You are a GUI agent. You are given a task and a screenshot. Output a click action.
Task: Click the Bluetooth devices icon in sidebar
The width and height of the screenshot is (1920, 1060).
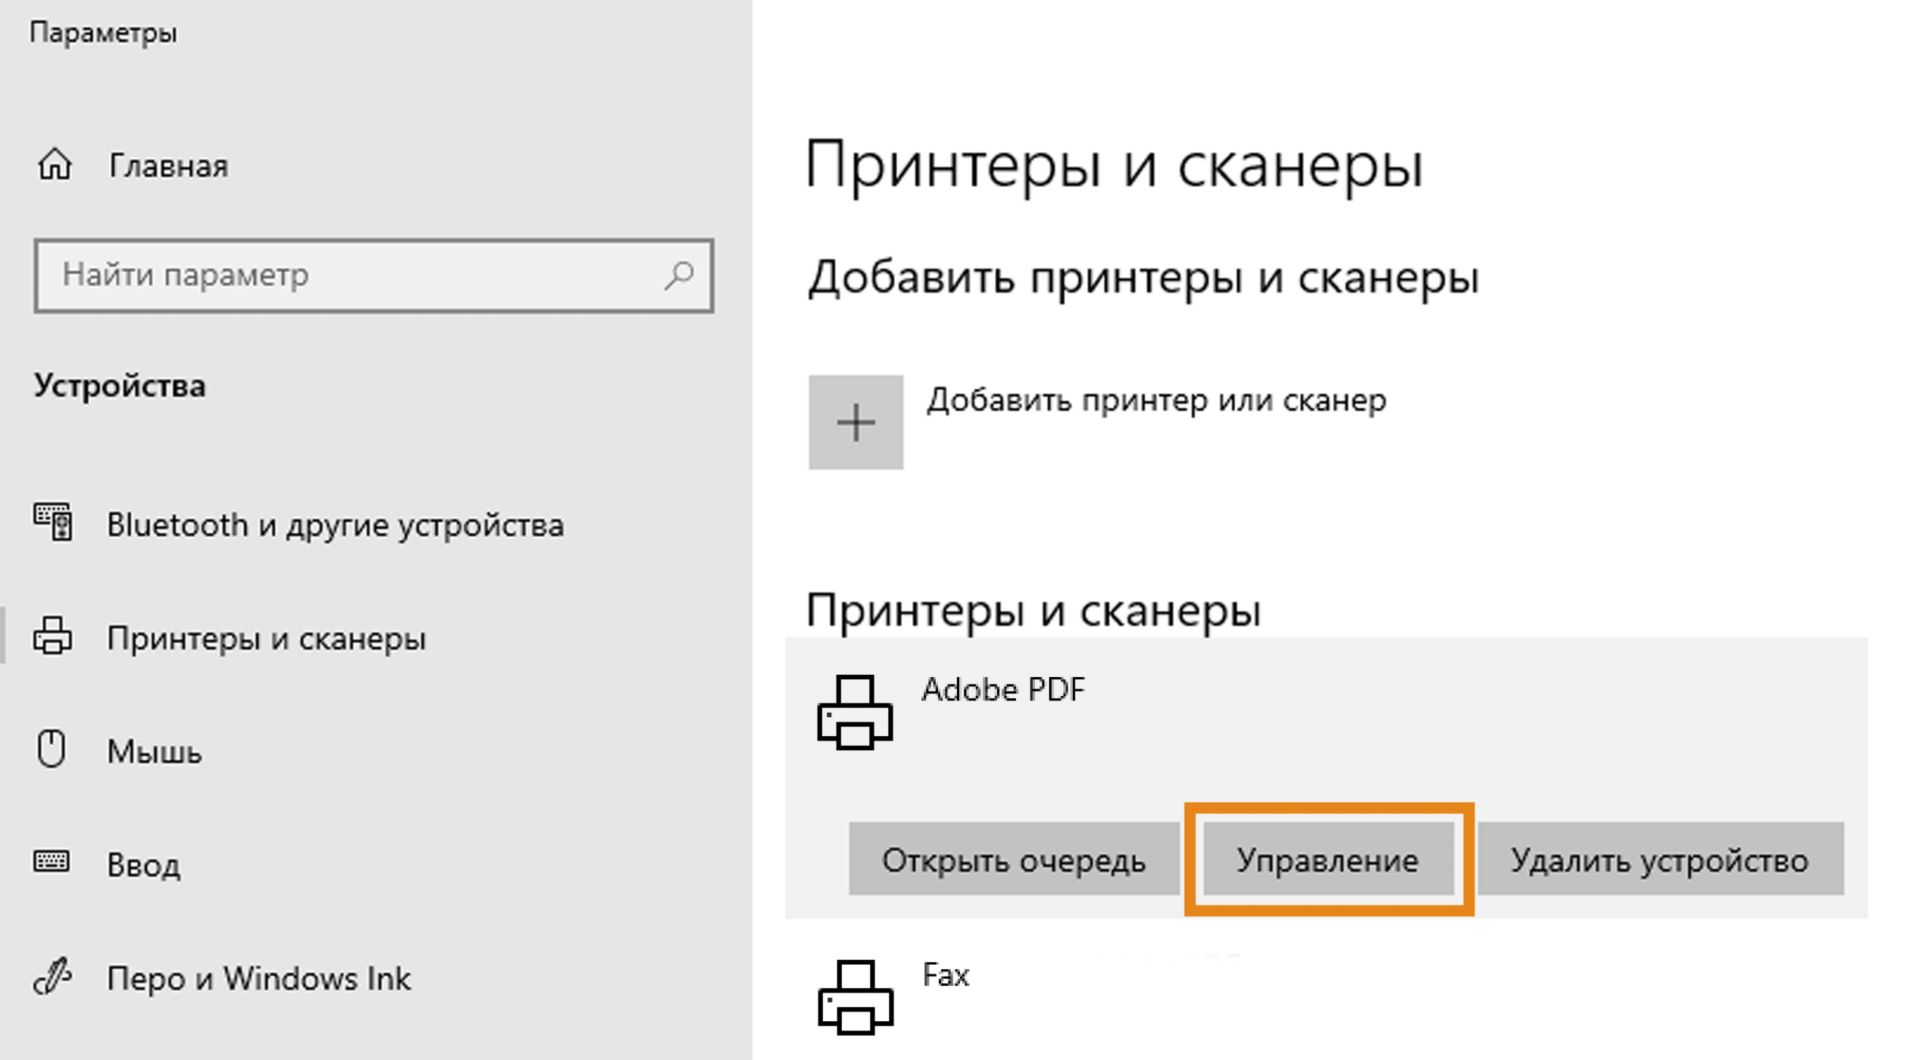coord(55,524)
